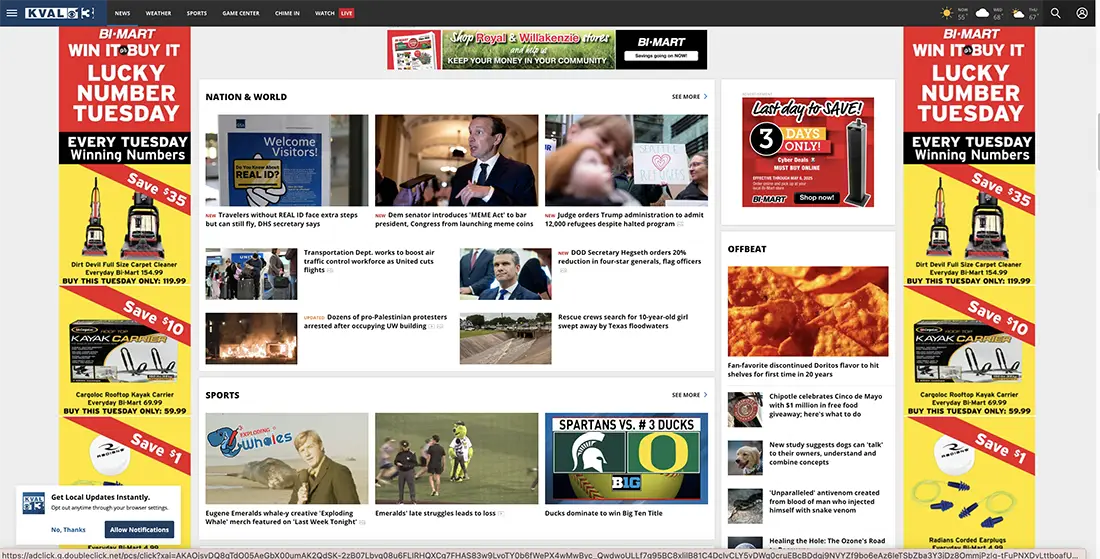
Task: Click the baseball mascot field thumbnail
Action: coord(457,459)
